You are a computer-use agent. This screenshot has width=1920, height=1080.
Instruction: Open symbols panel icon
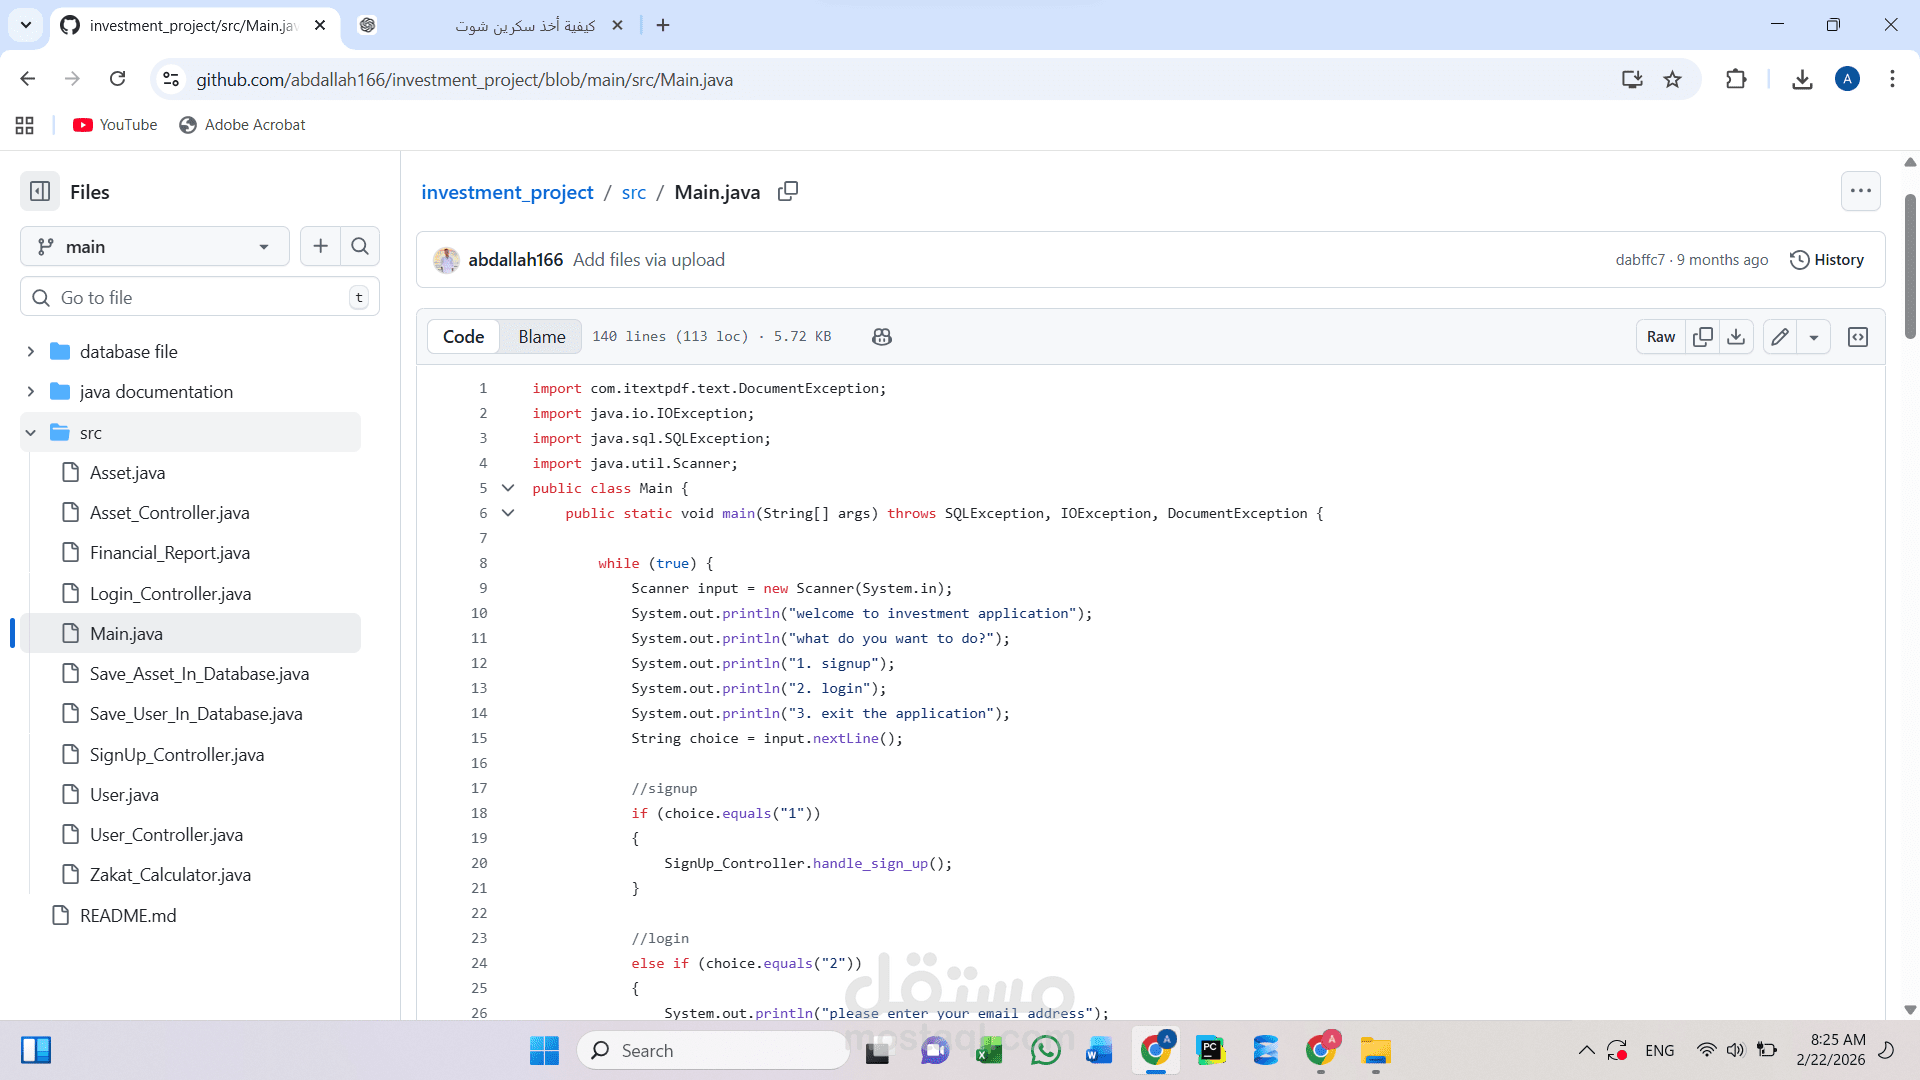[1858, 337]
